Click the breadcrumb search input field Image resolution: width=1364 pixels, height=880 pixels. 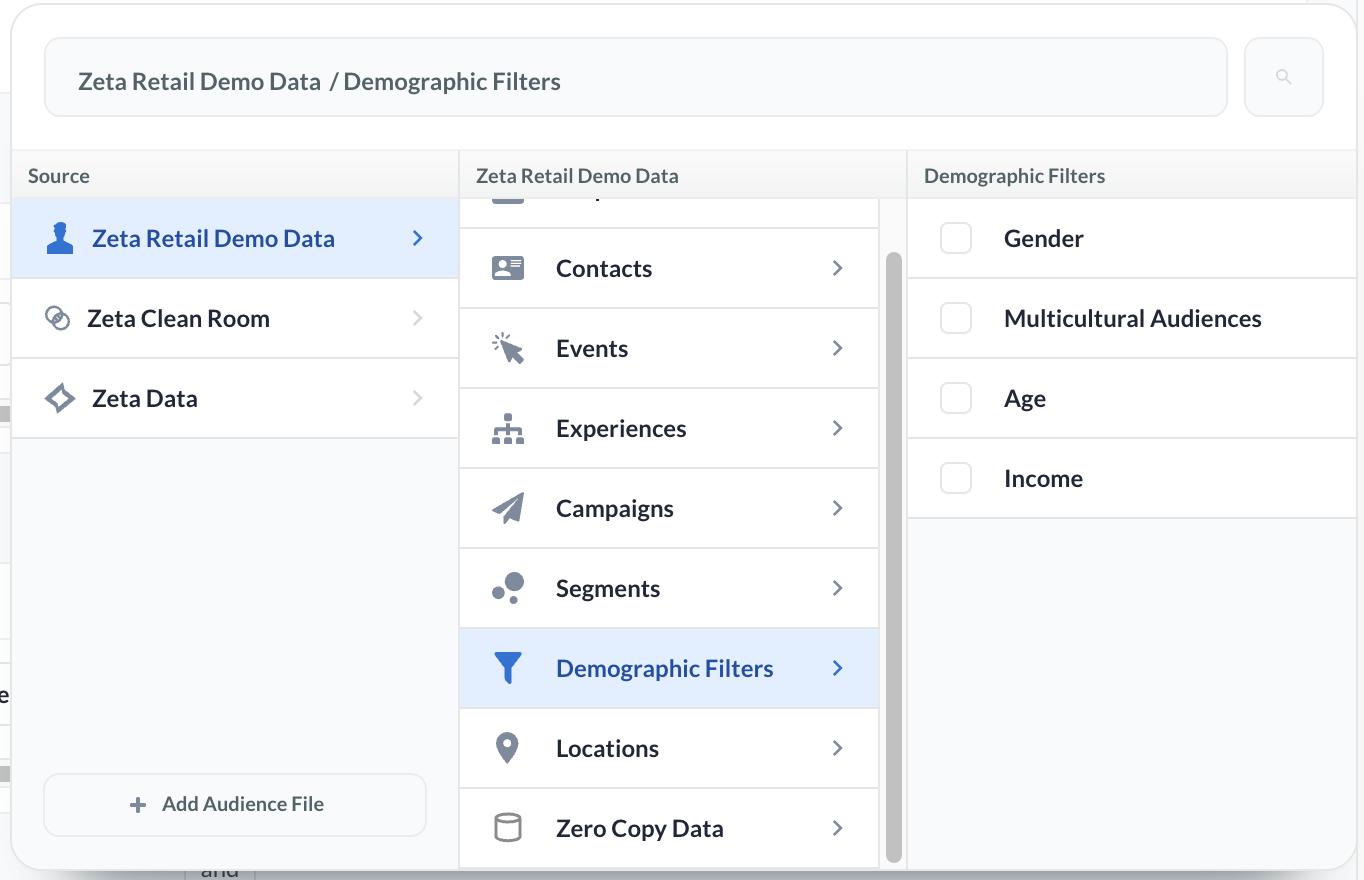636,77
